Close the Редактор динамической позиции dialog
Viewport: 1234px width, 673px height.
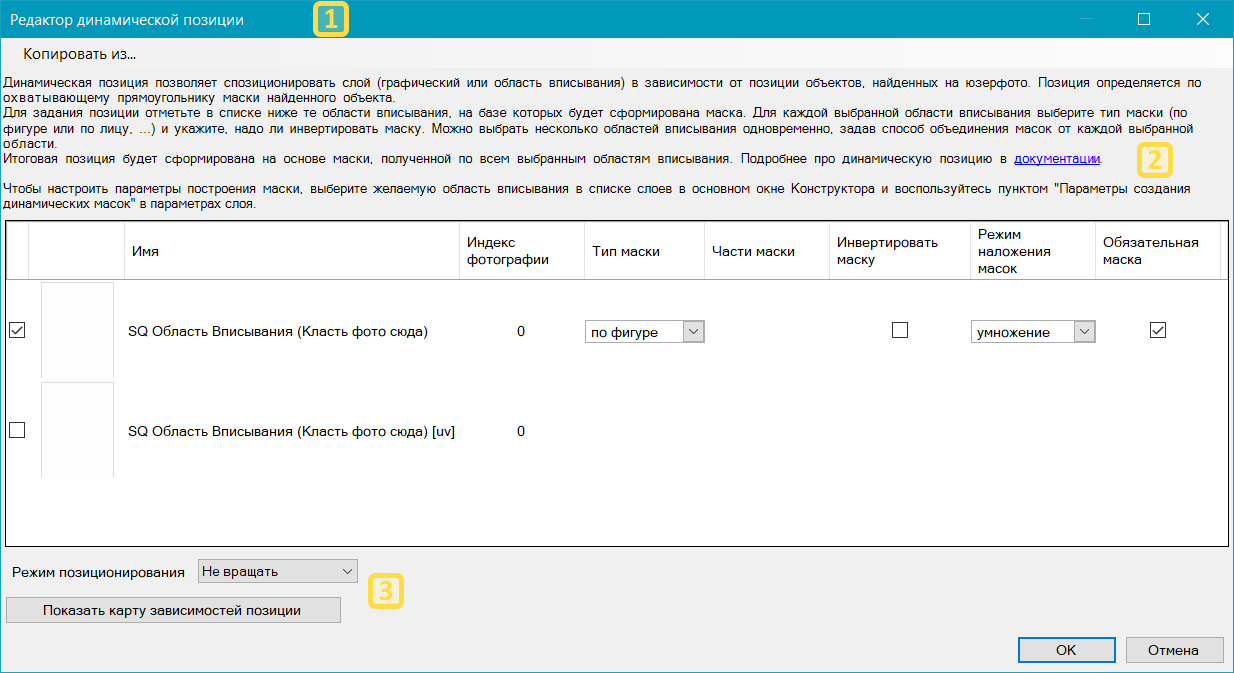pos(1203,19)
